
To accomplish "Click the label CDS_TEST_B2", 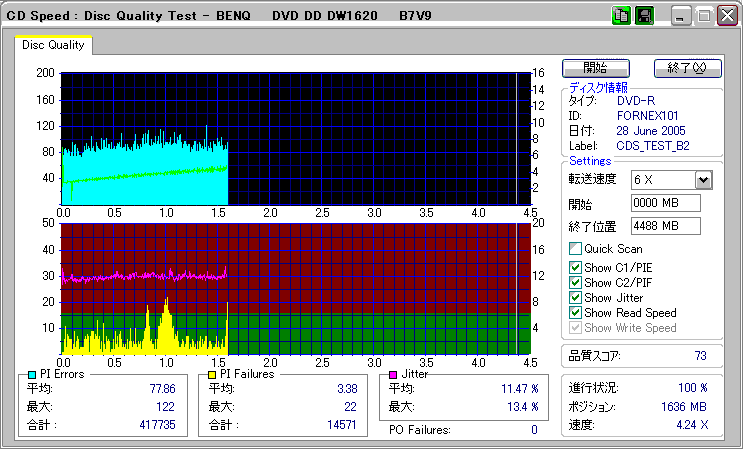I will [x=652, y=146].
